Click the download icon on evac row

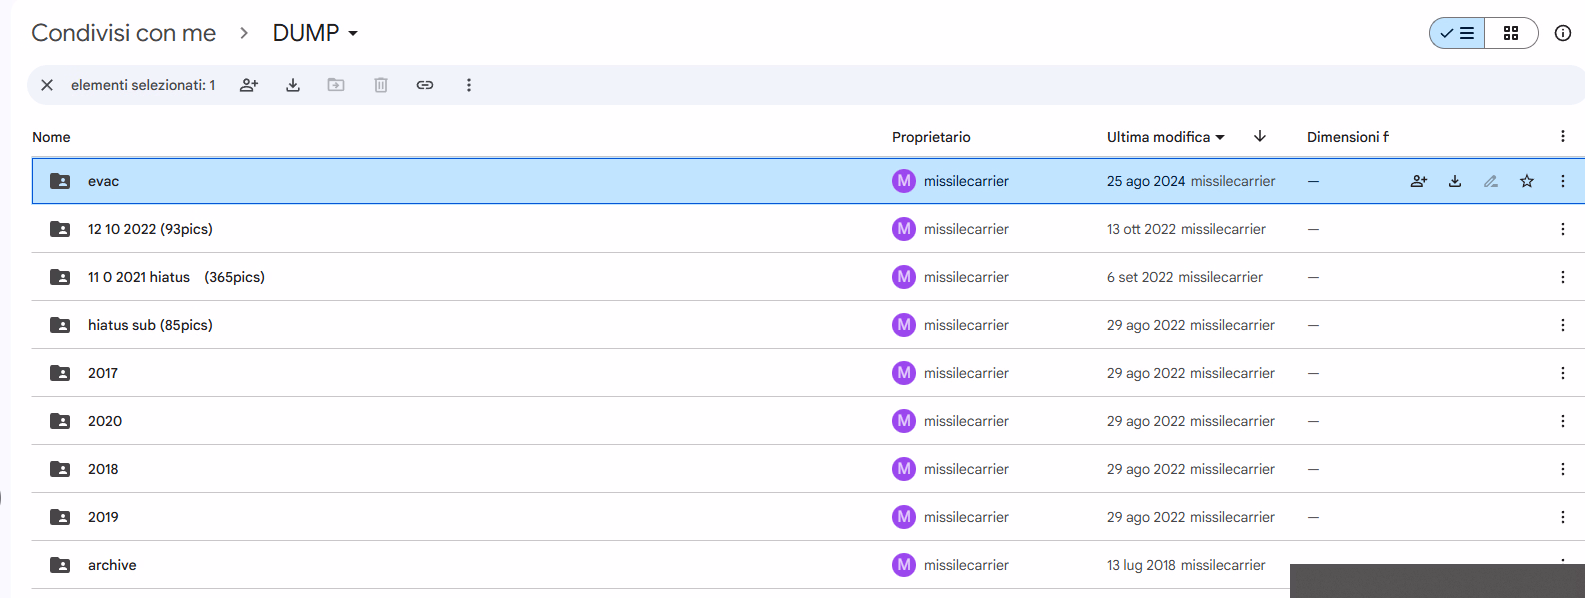[x=1455, y=181]
